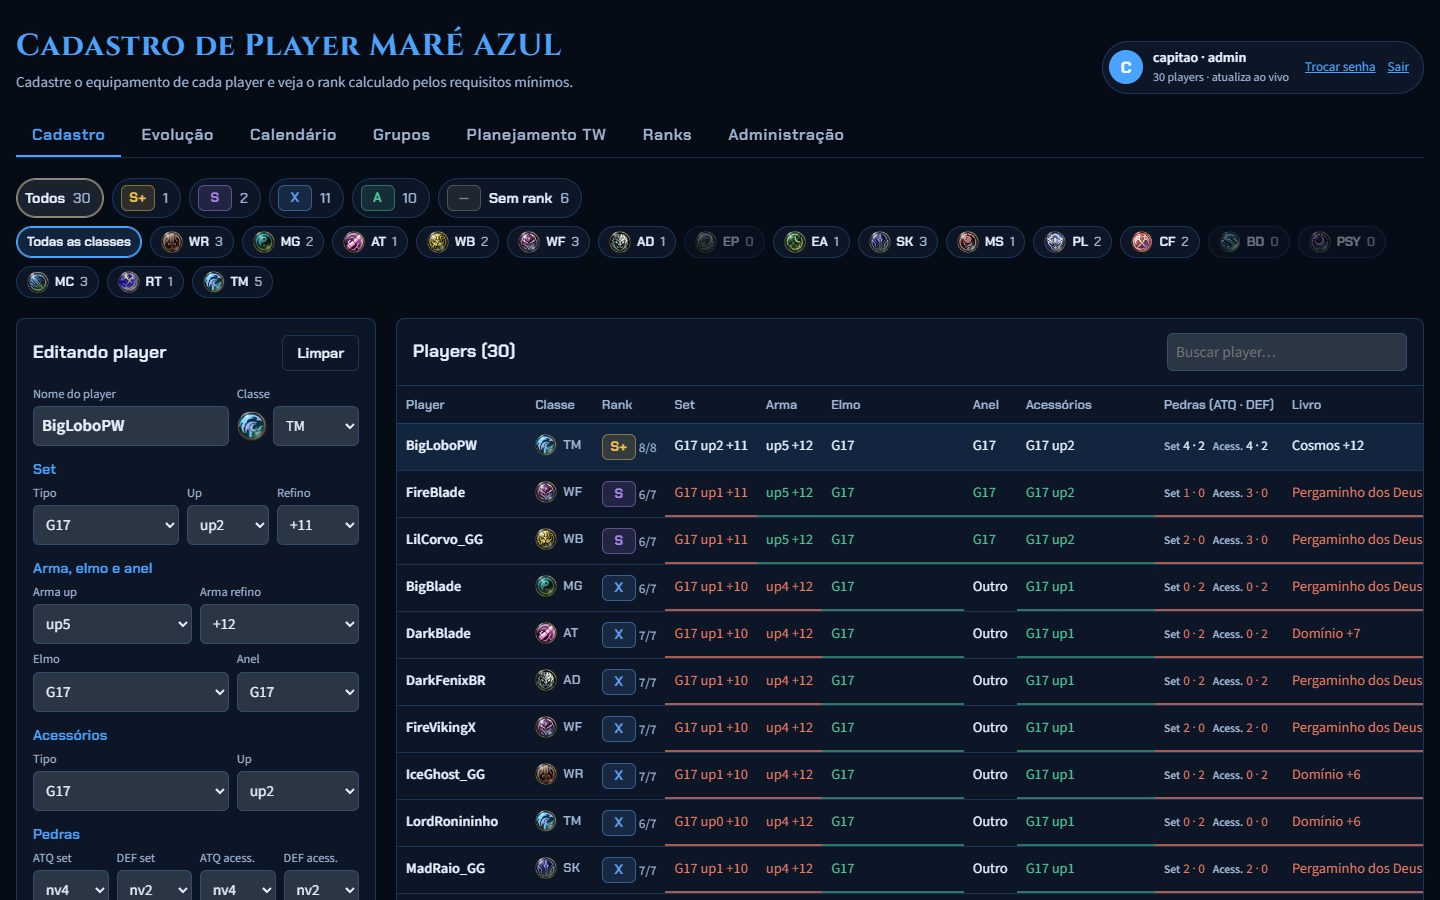1440x900 pixels.
Task: Filter players by MG class chip
Action: (x=284, y=242)
